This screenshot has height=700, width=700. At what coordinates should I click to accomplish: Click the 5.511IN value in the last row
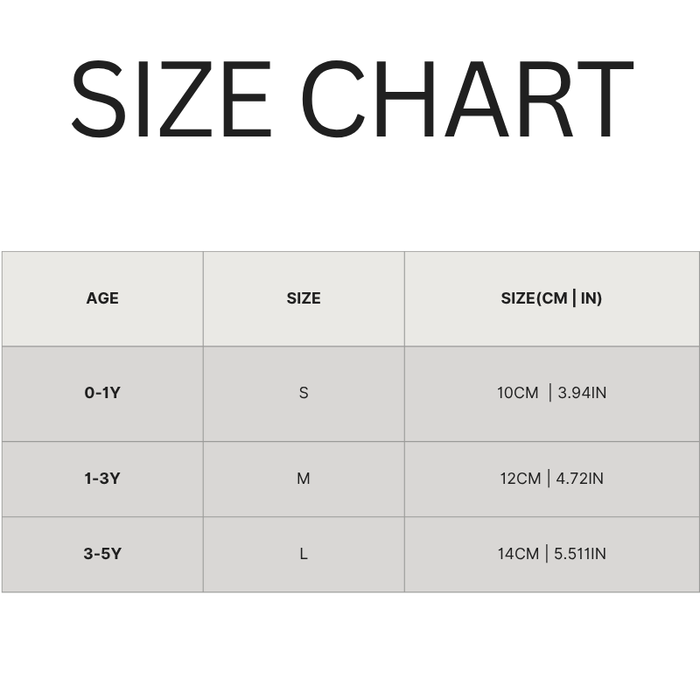tap(581, 553)
